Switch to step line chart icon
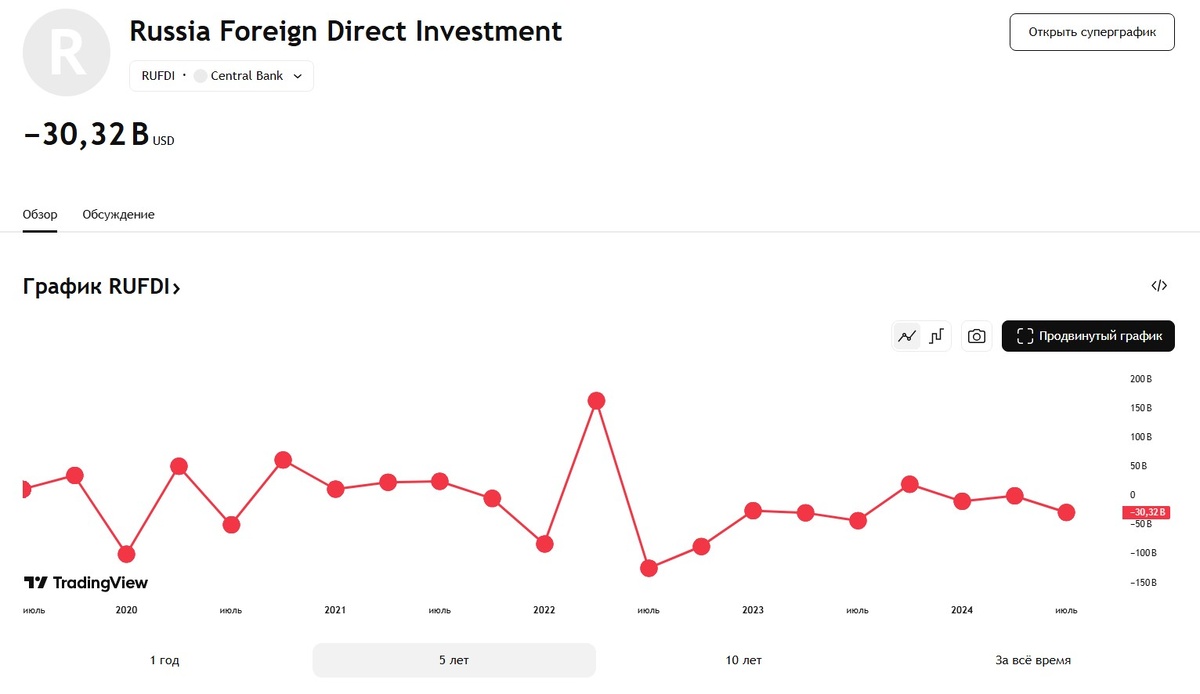1200x694 pixels. (x=936, y=337)
